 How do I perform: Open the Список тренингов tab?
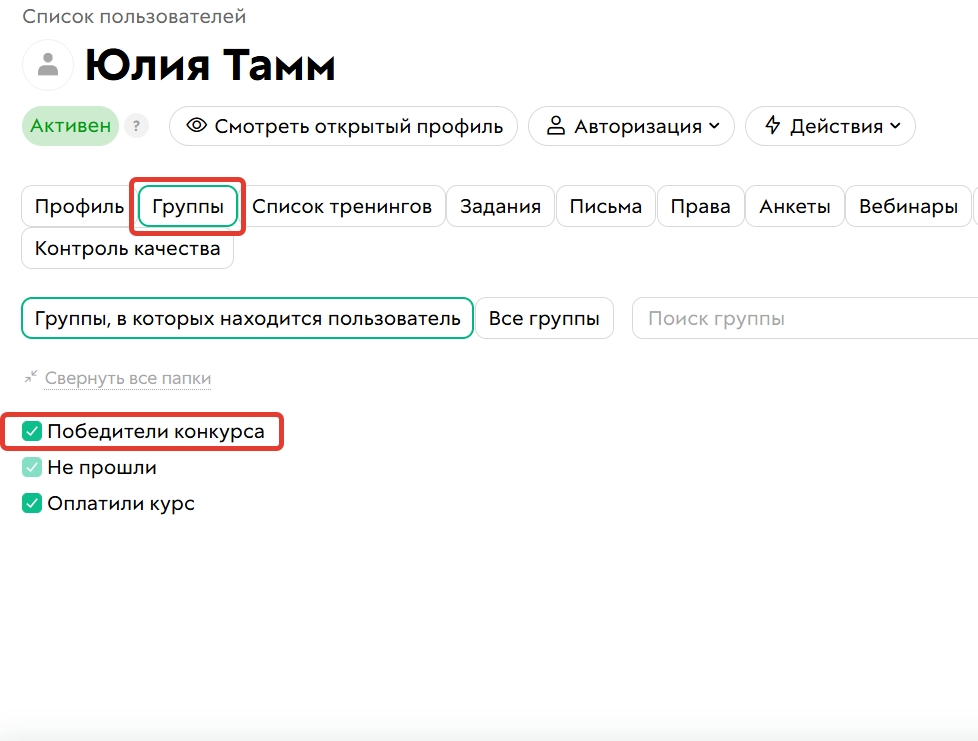[x=345, y=206]
